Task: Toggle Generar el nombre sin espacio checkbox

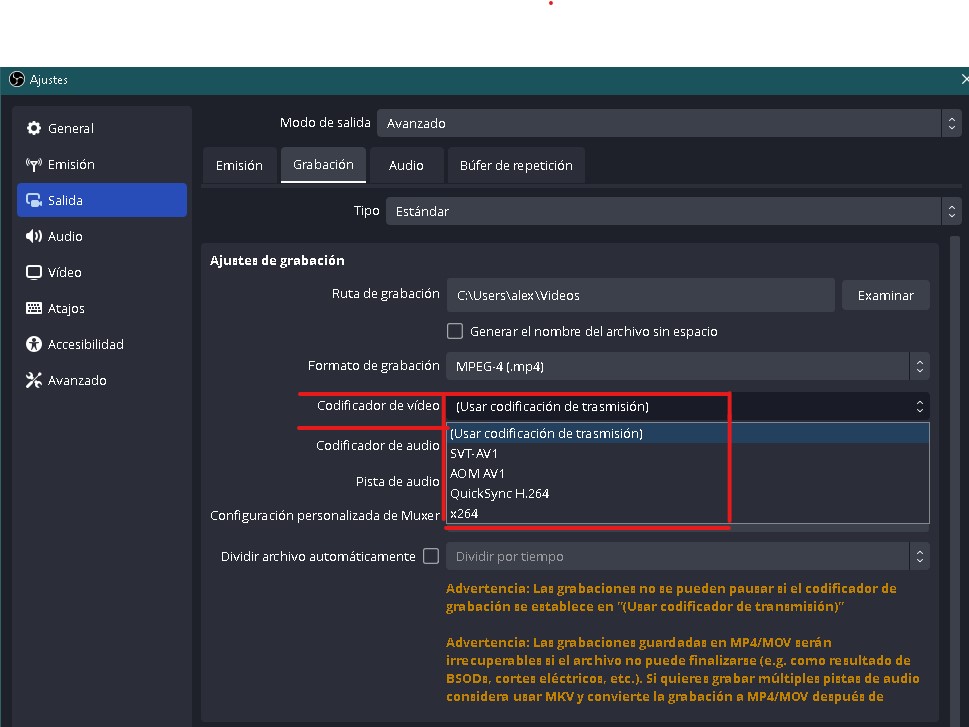Action: 455,331
